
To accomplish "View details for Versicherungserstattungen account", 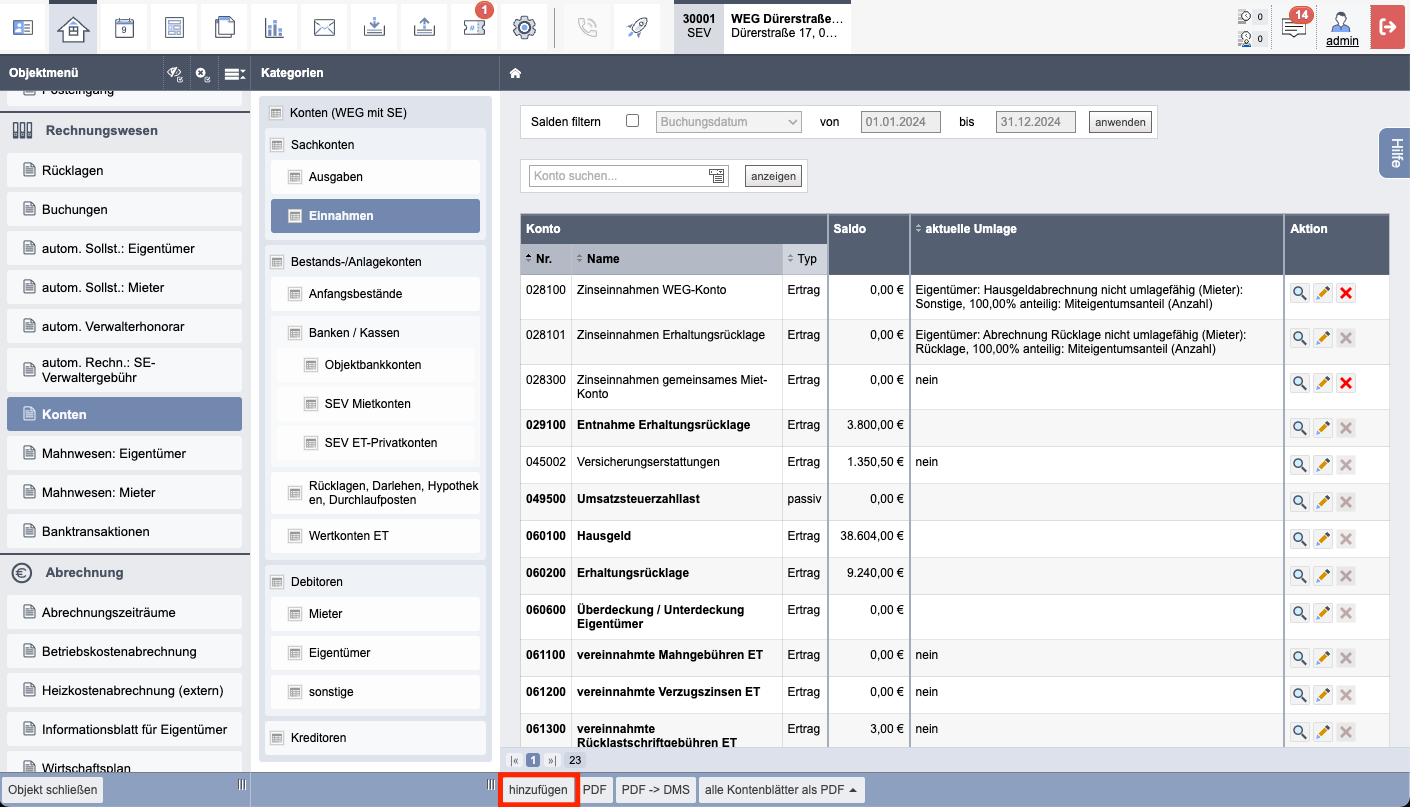I will tap(1299, 465).
